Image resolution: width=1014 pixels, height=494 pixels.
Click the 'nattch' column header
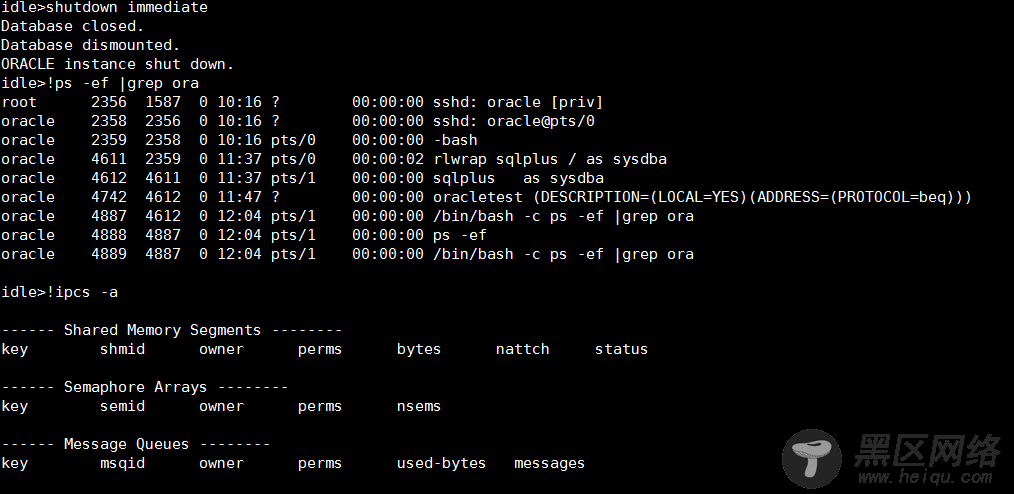point(523,349)
